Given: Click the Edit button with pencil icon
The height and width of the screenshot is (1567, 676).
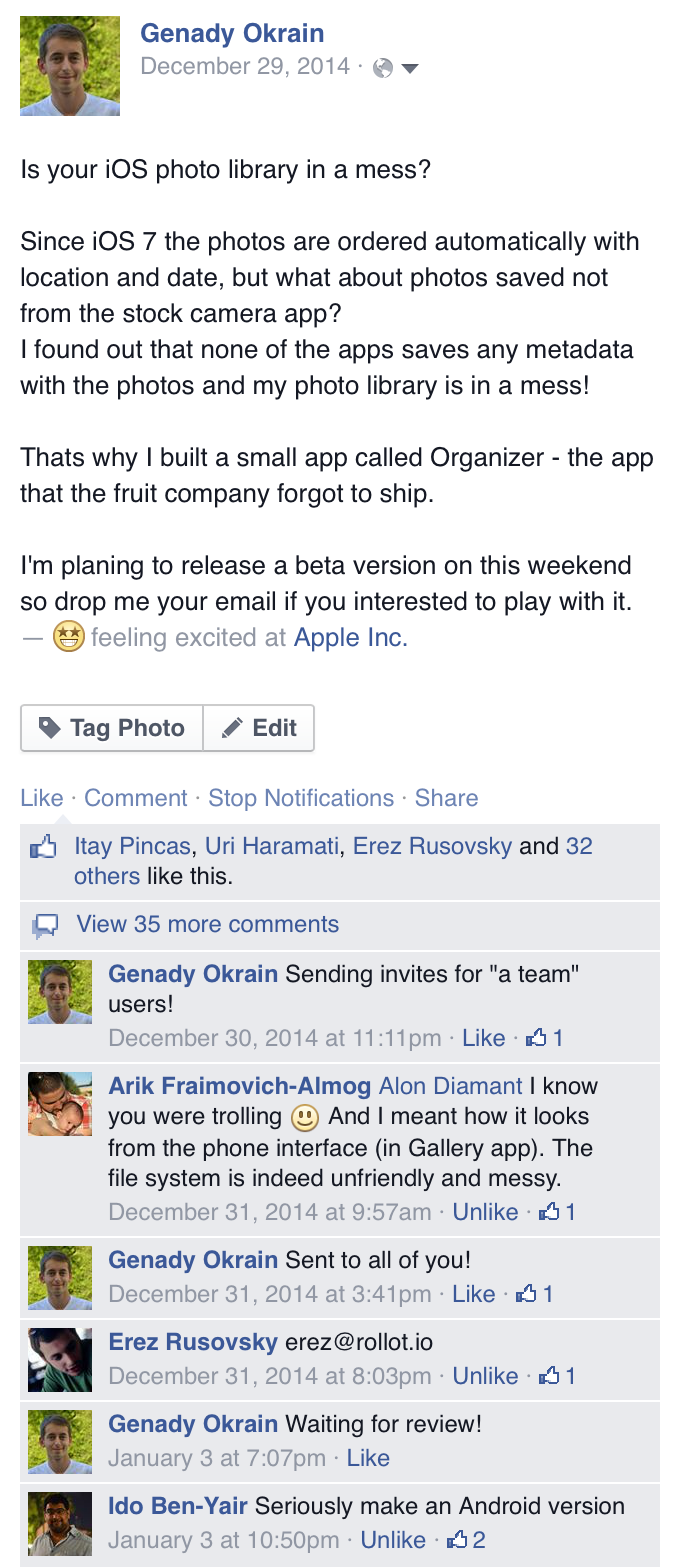Looking at the screenshot, I should [x=259, y=728].
